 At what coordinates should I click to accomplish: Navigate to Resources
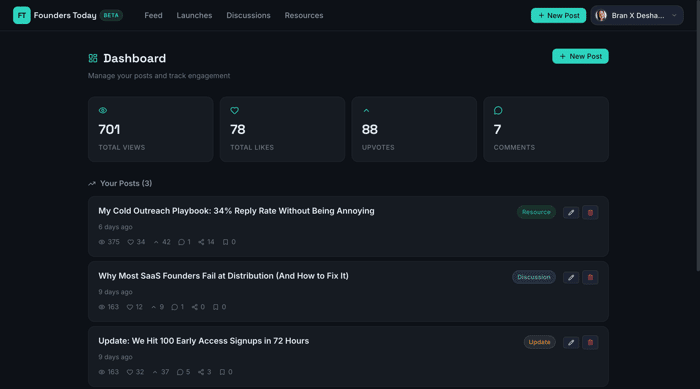304,15
